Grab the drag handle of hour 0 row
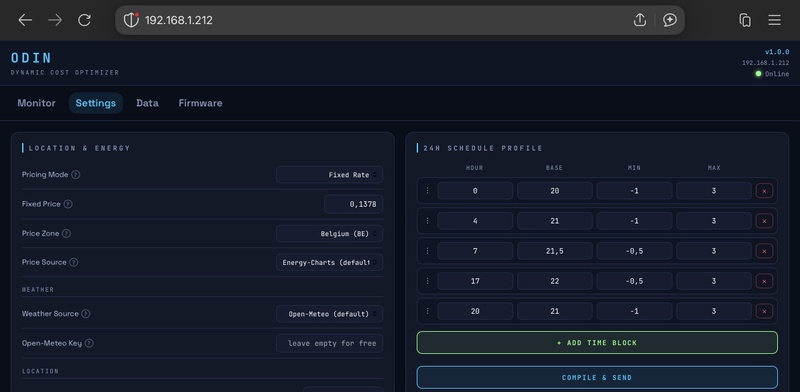This screenshot has height=392, width=800. [x=428, y=191]
